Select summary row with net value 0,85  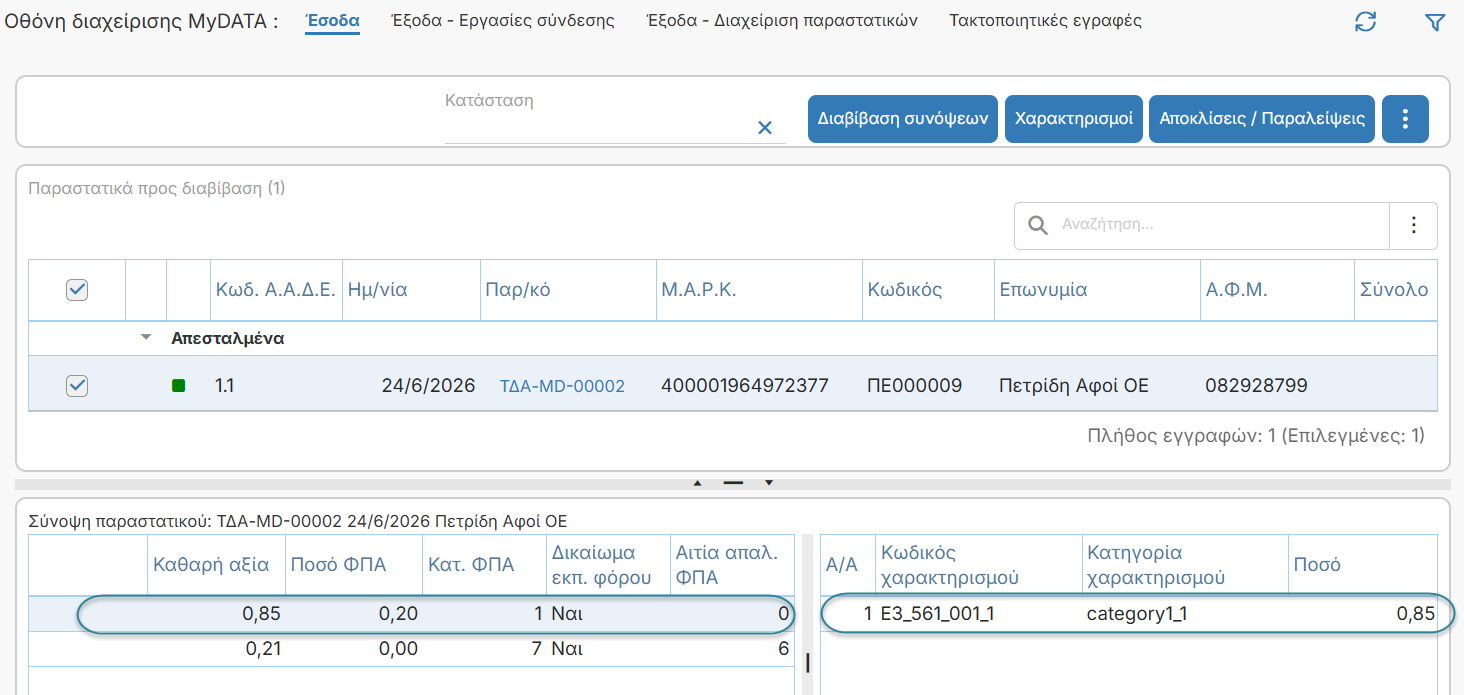point(411,614)
